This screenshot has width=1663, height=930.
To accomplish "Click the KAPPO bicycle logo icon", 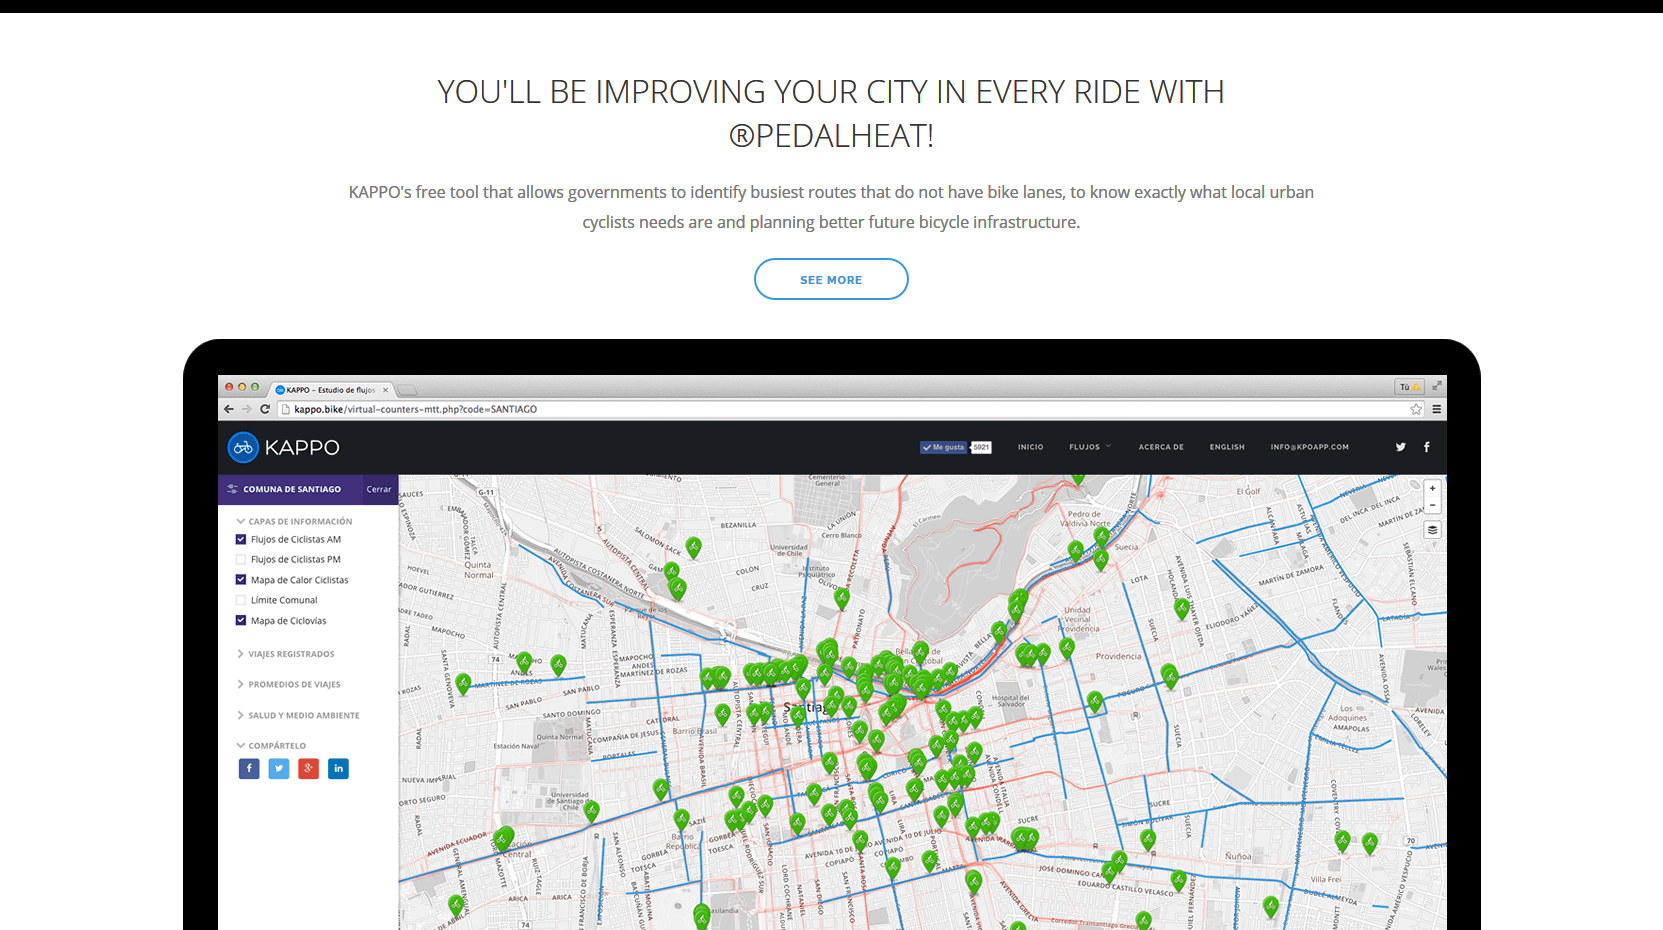I will (x=243, y=447).
